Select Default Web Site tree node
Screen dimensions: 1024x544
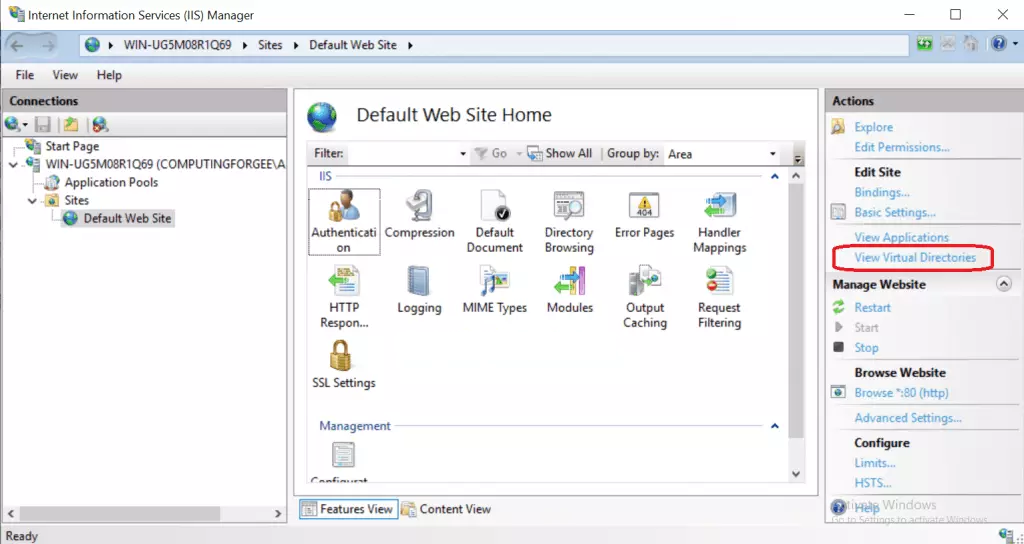click(x=127, y=218)
